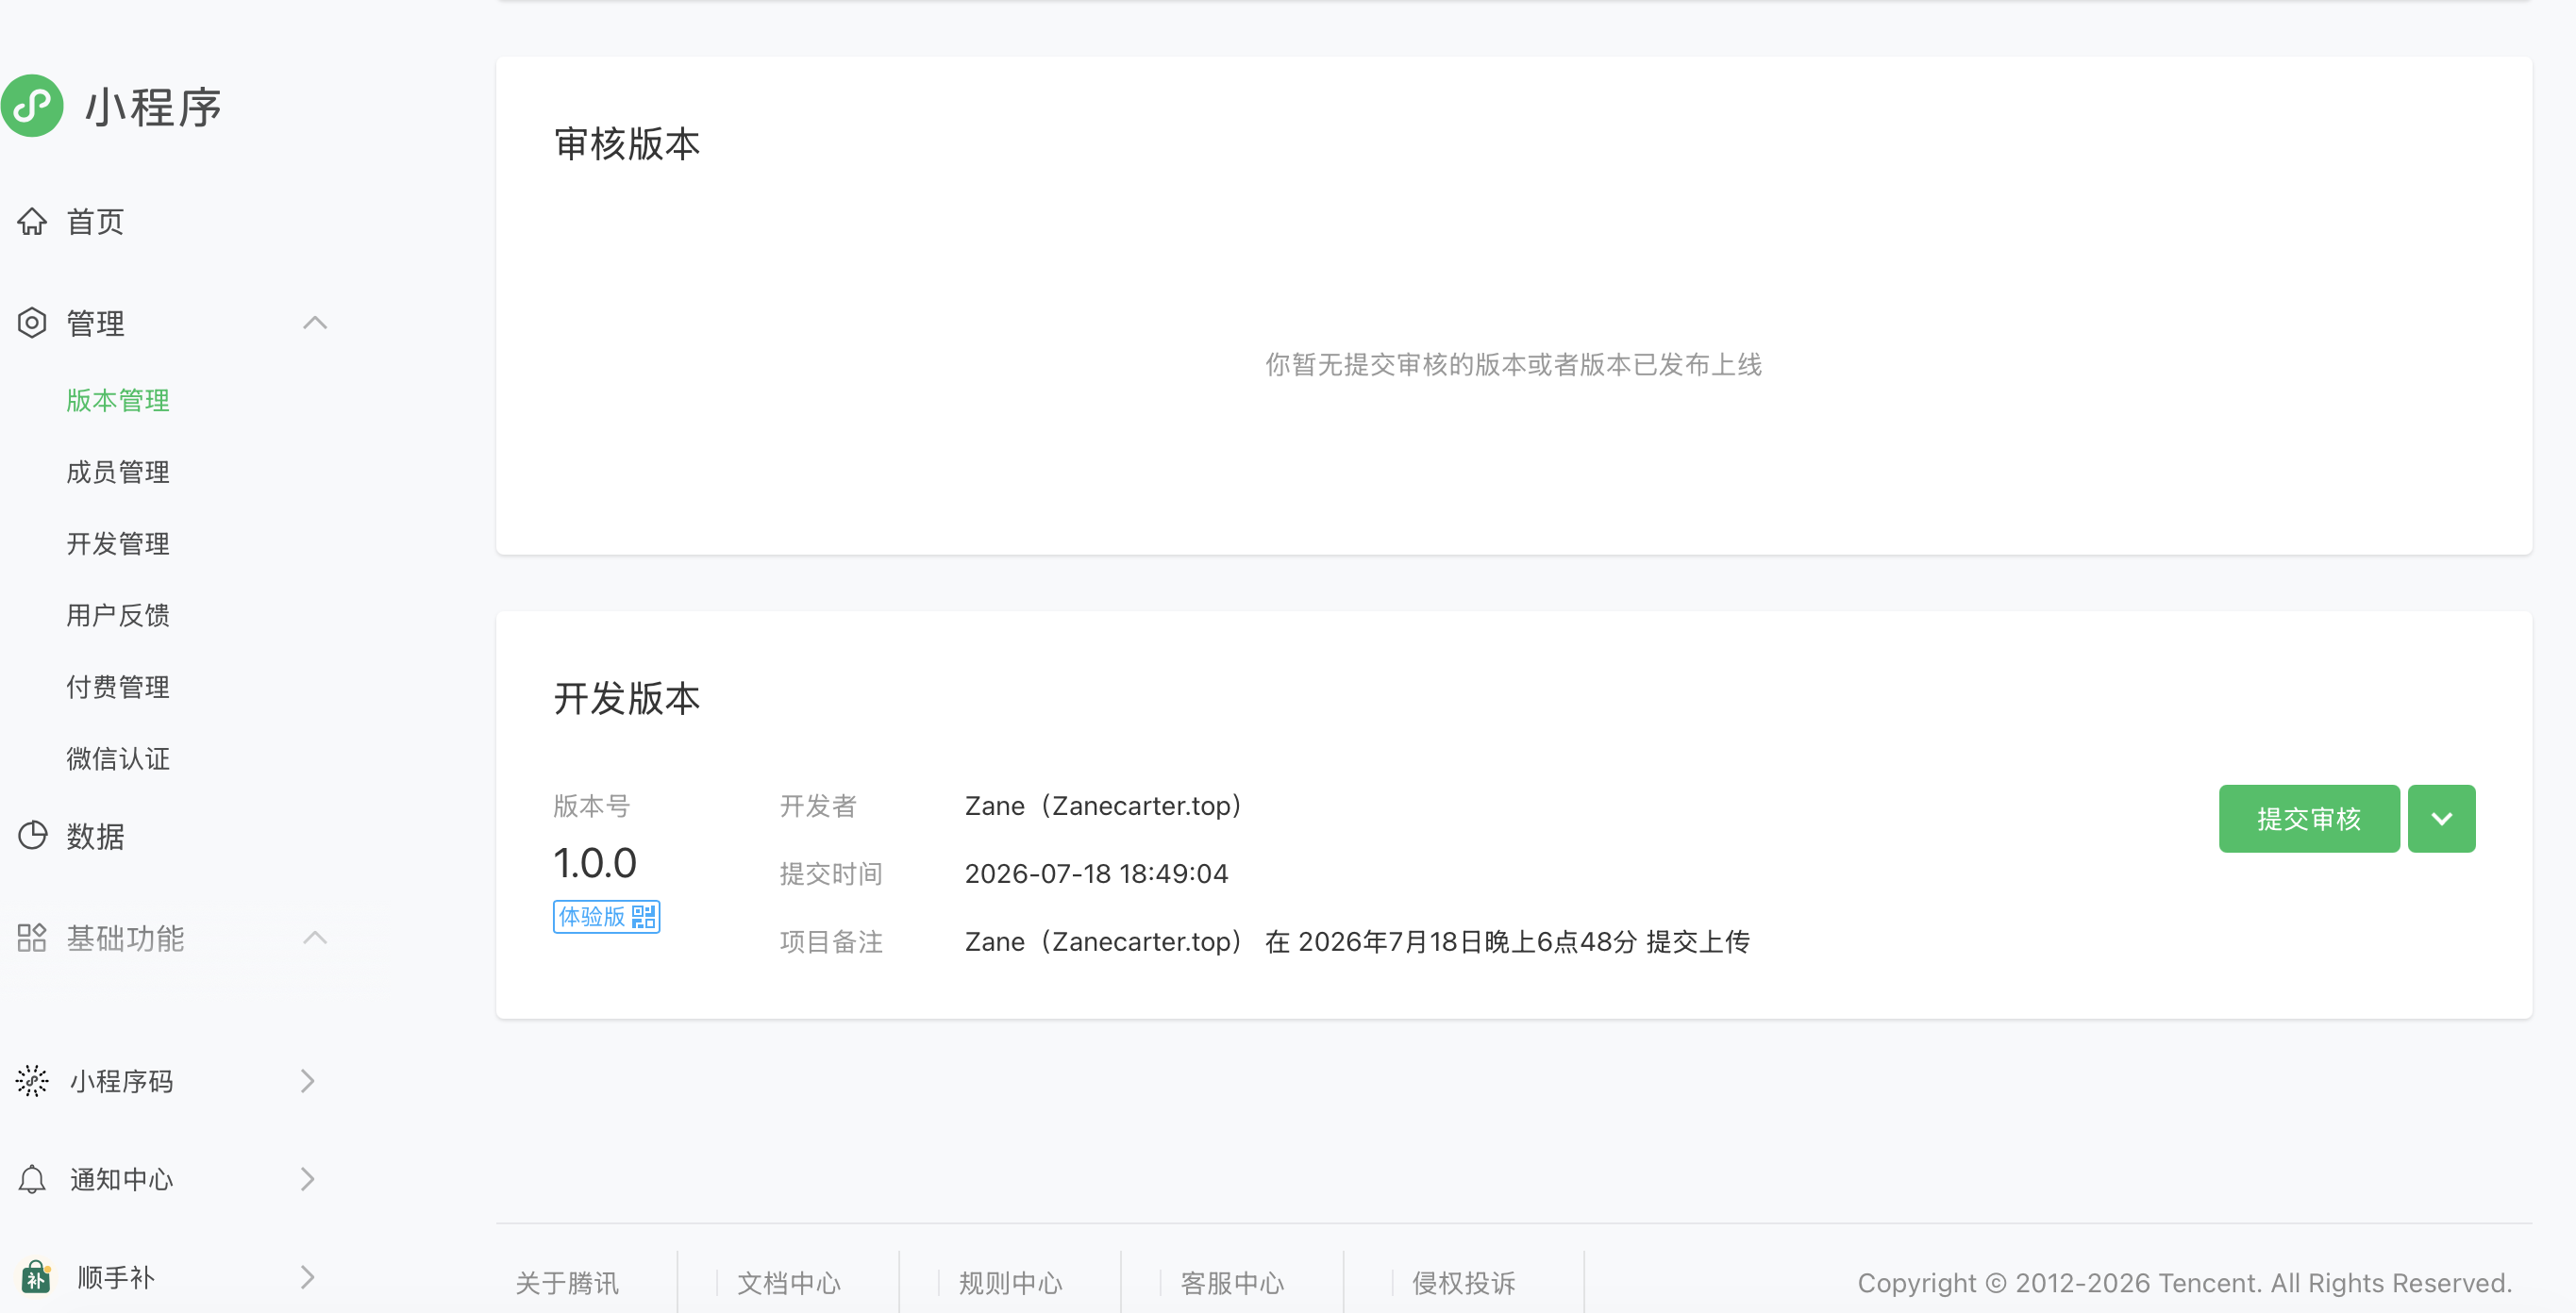
Task: Click the Tencent copyright notice
Action: [2185, 1283]
